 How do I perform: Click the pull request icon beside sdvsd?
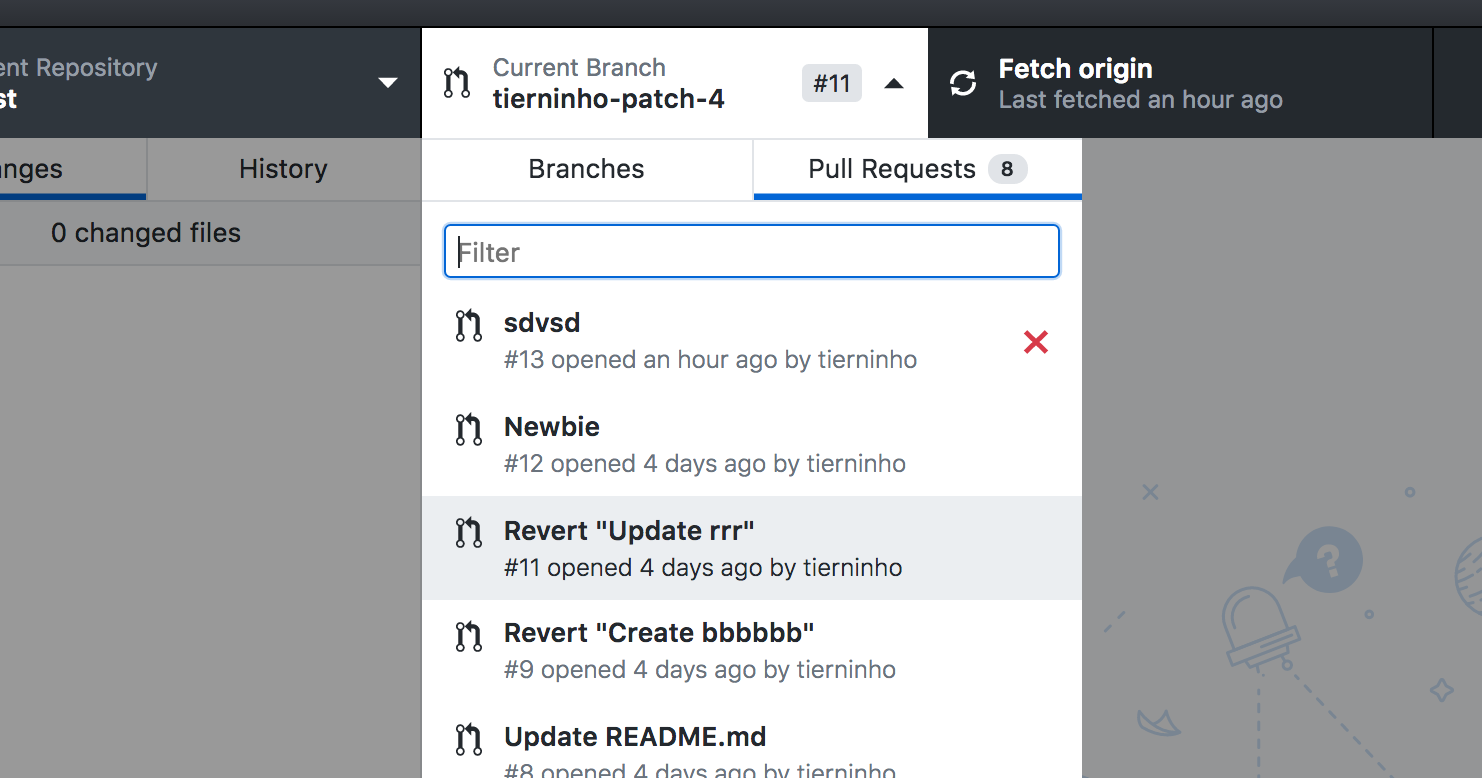pyautogui.click(x=468, y=325)
